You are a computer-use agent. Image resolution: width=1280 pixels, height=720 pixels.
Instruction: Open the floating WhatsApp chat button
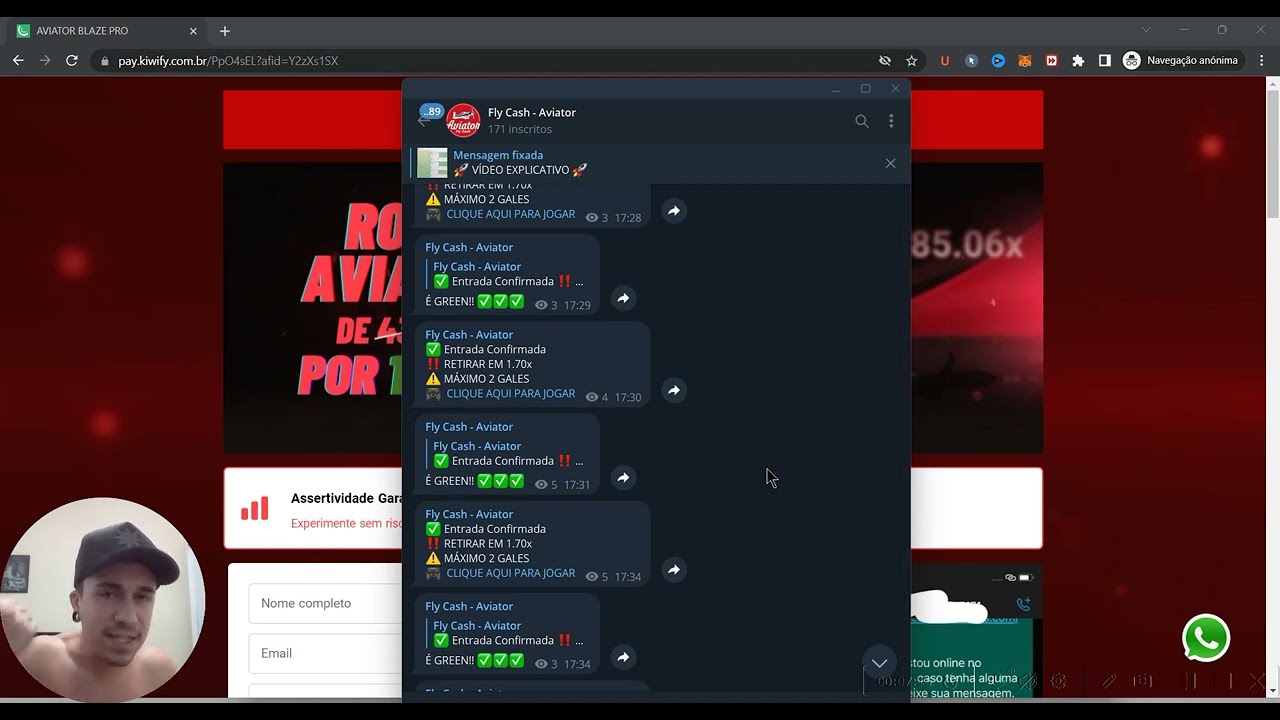click(x=1206, y=638)
